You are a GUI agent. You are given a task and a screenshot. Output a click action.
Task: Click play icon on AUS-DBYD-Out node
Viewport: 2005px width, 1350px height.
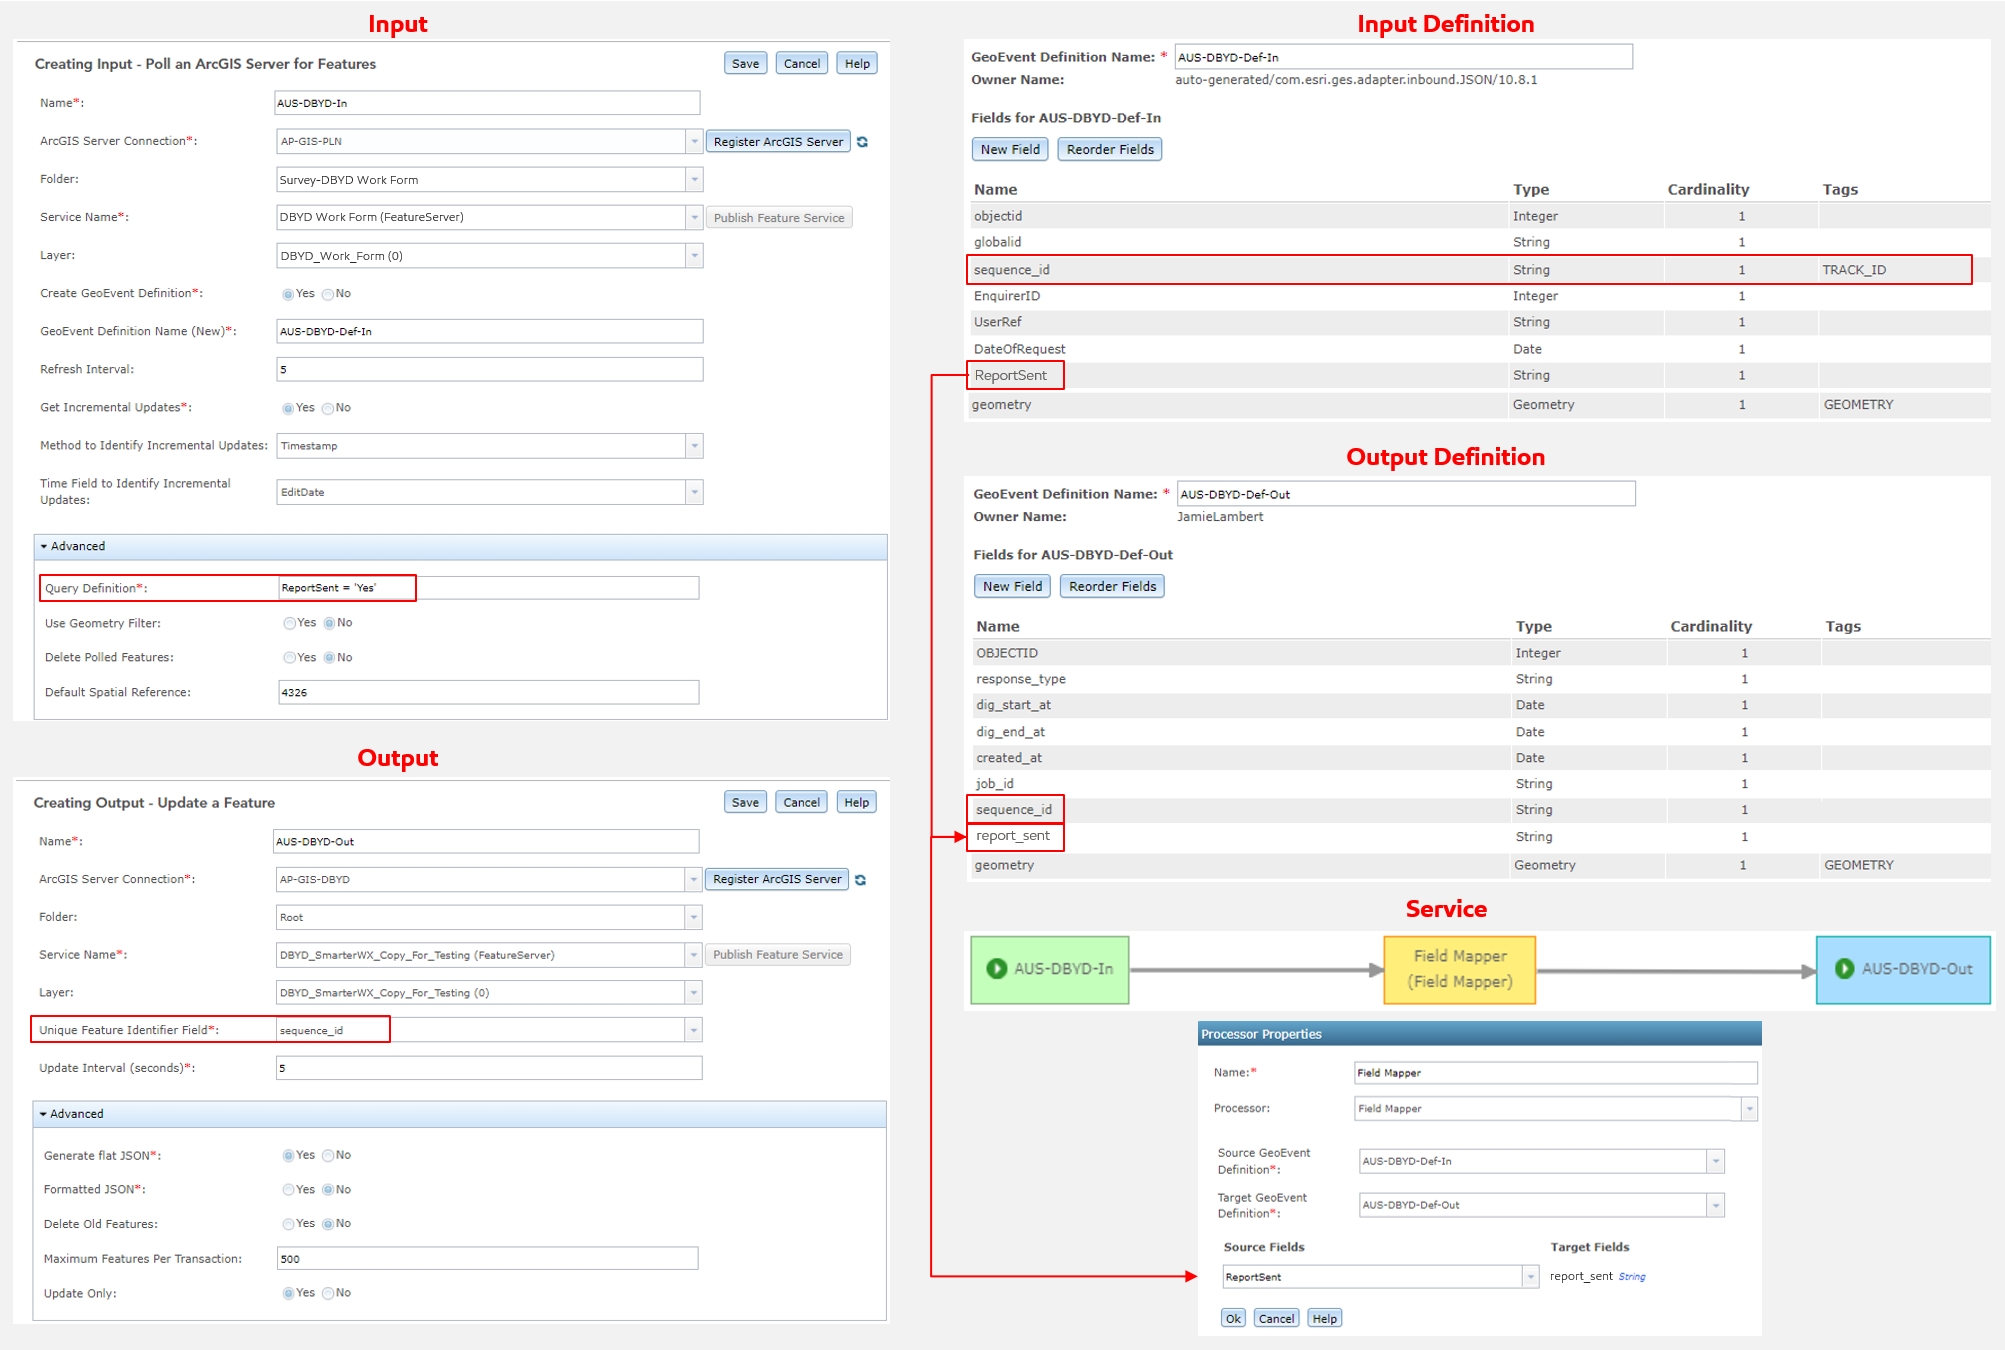pyautogui.click(x=1844, y=968)
